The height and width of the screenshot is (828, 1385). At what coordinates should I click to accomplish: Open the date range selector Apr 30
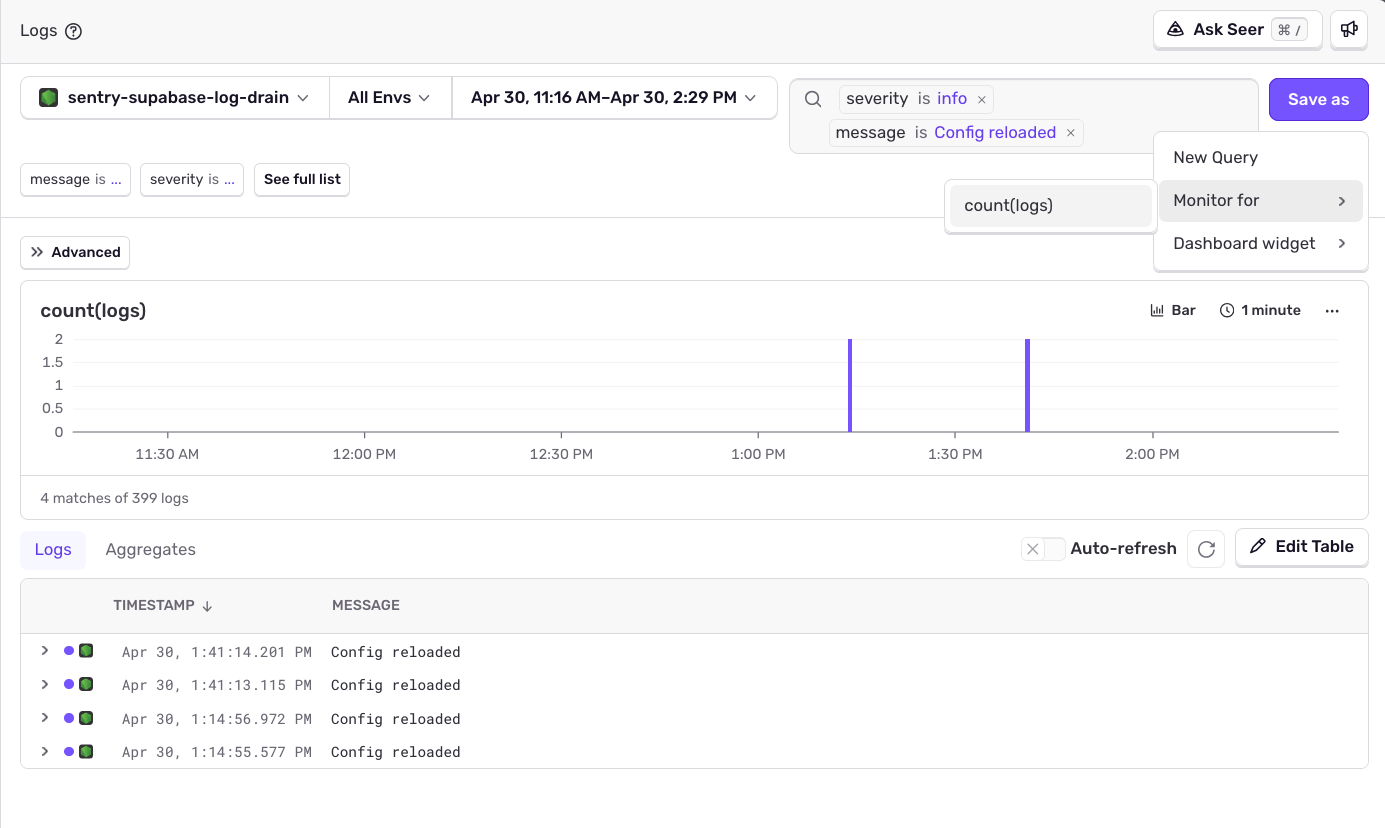pyautogui.click(x=614, y=98)
